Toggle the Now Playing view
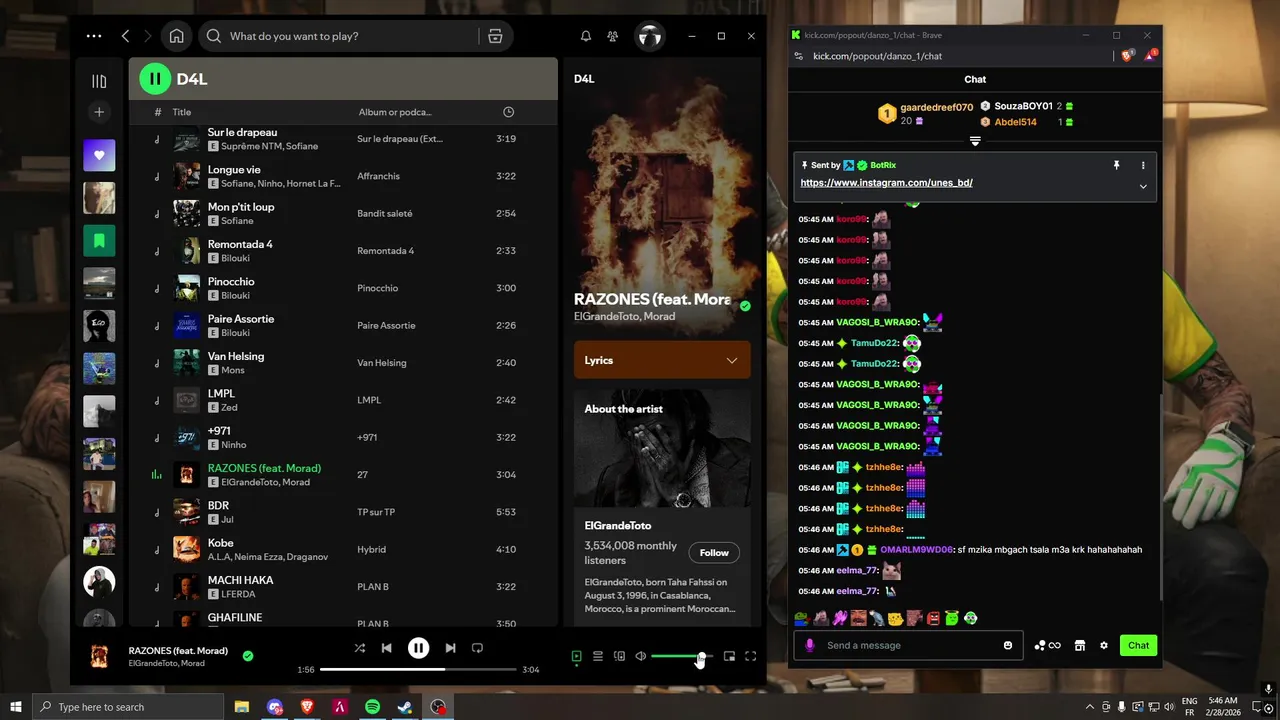The width and height of the screenshot is (1280, 720). [576, 656]
